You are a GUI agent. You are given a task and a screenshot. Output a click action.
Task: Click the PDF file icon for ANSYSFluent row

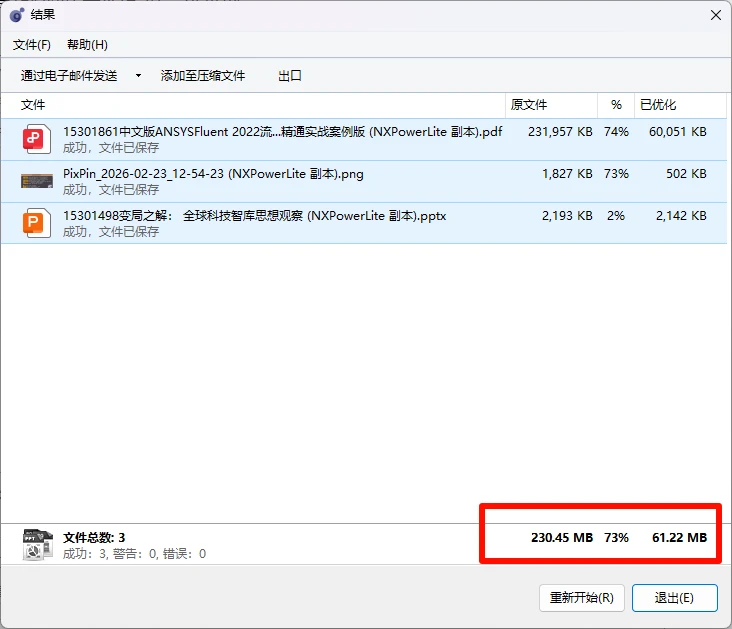pyautogui.click(x=36, y=139)
